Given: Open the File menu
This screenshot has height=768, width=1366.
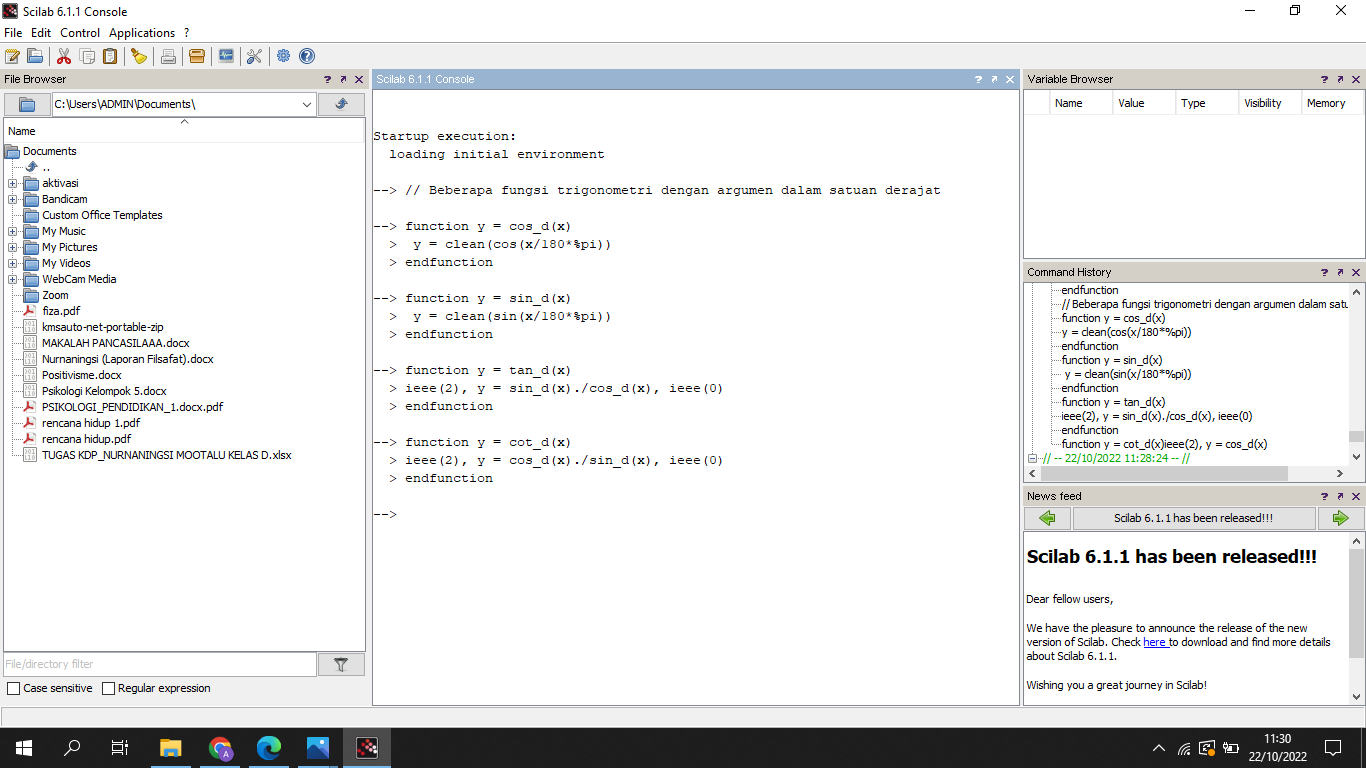Looking at the screenshot, I should coord(13,33).
